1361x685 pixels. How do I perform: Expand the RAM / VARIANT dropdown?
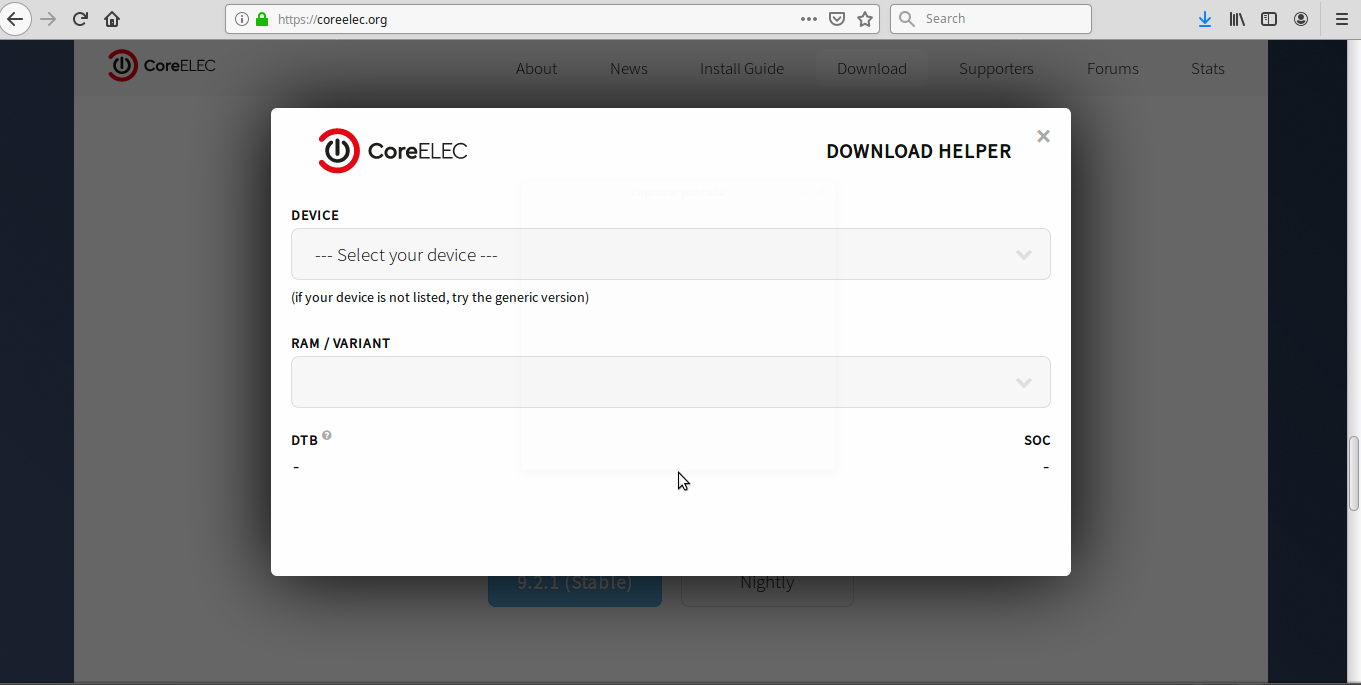tap(670, 382)
